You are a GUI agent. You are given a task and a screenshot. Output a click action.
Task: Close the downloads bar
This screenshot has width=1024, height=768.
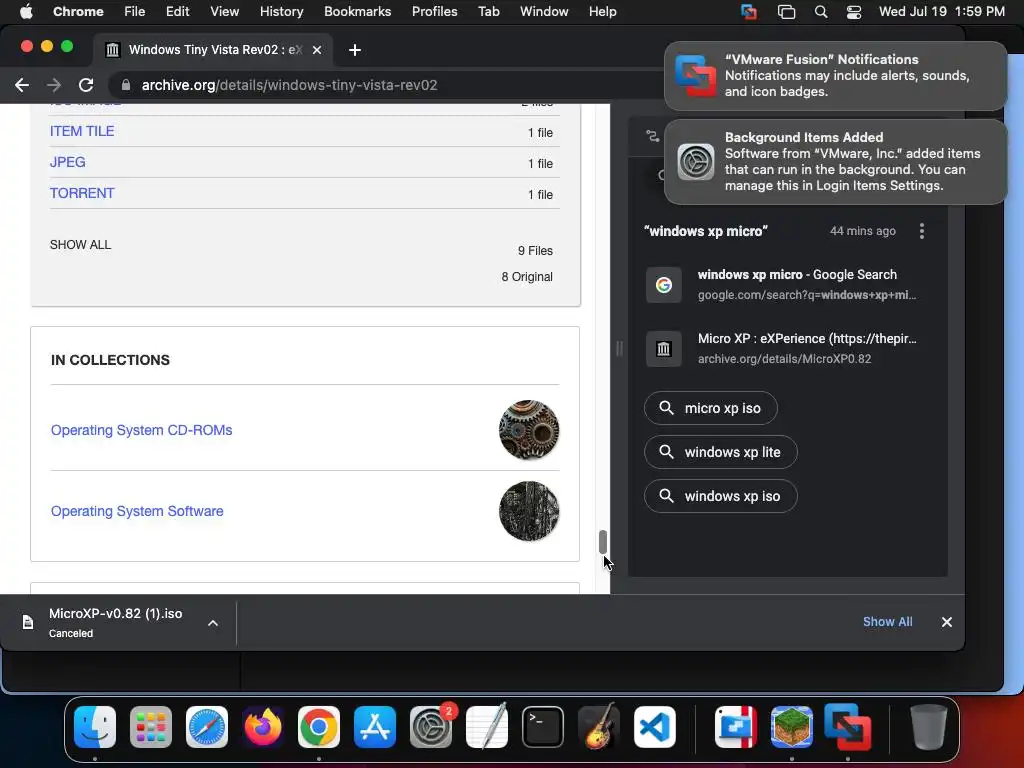tap(946, 622)
